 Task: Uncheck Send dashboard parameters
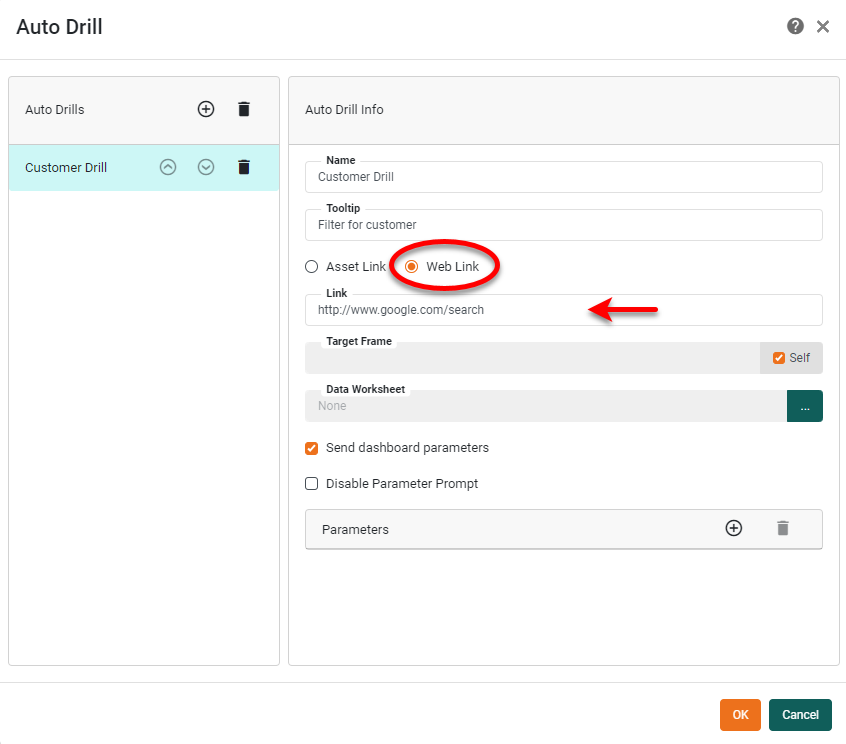click(312, 448)
